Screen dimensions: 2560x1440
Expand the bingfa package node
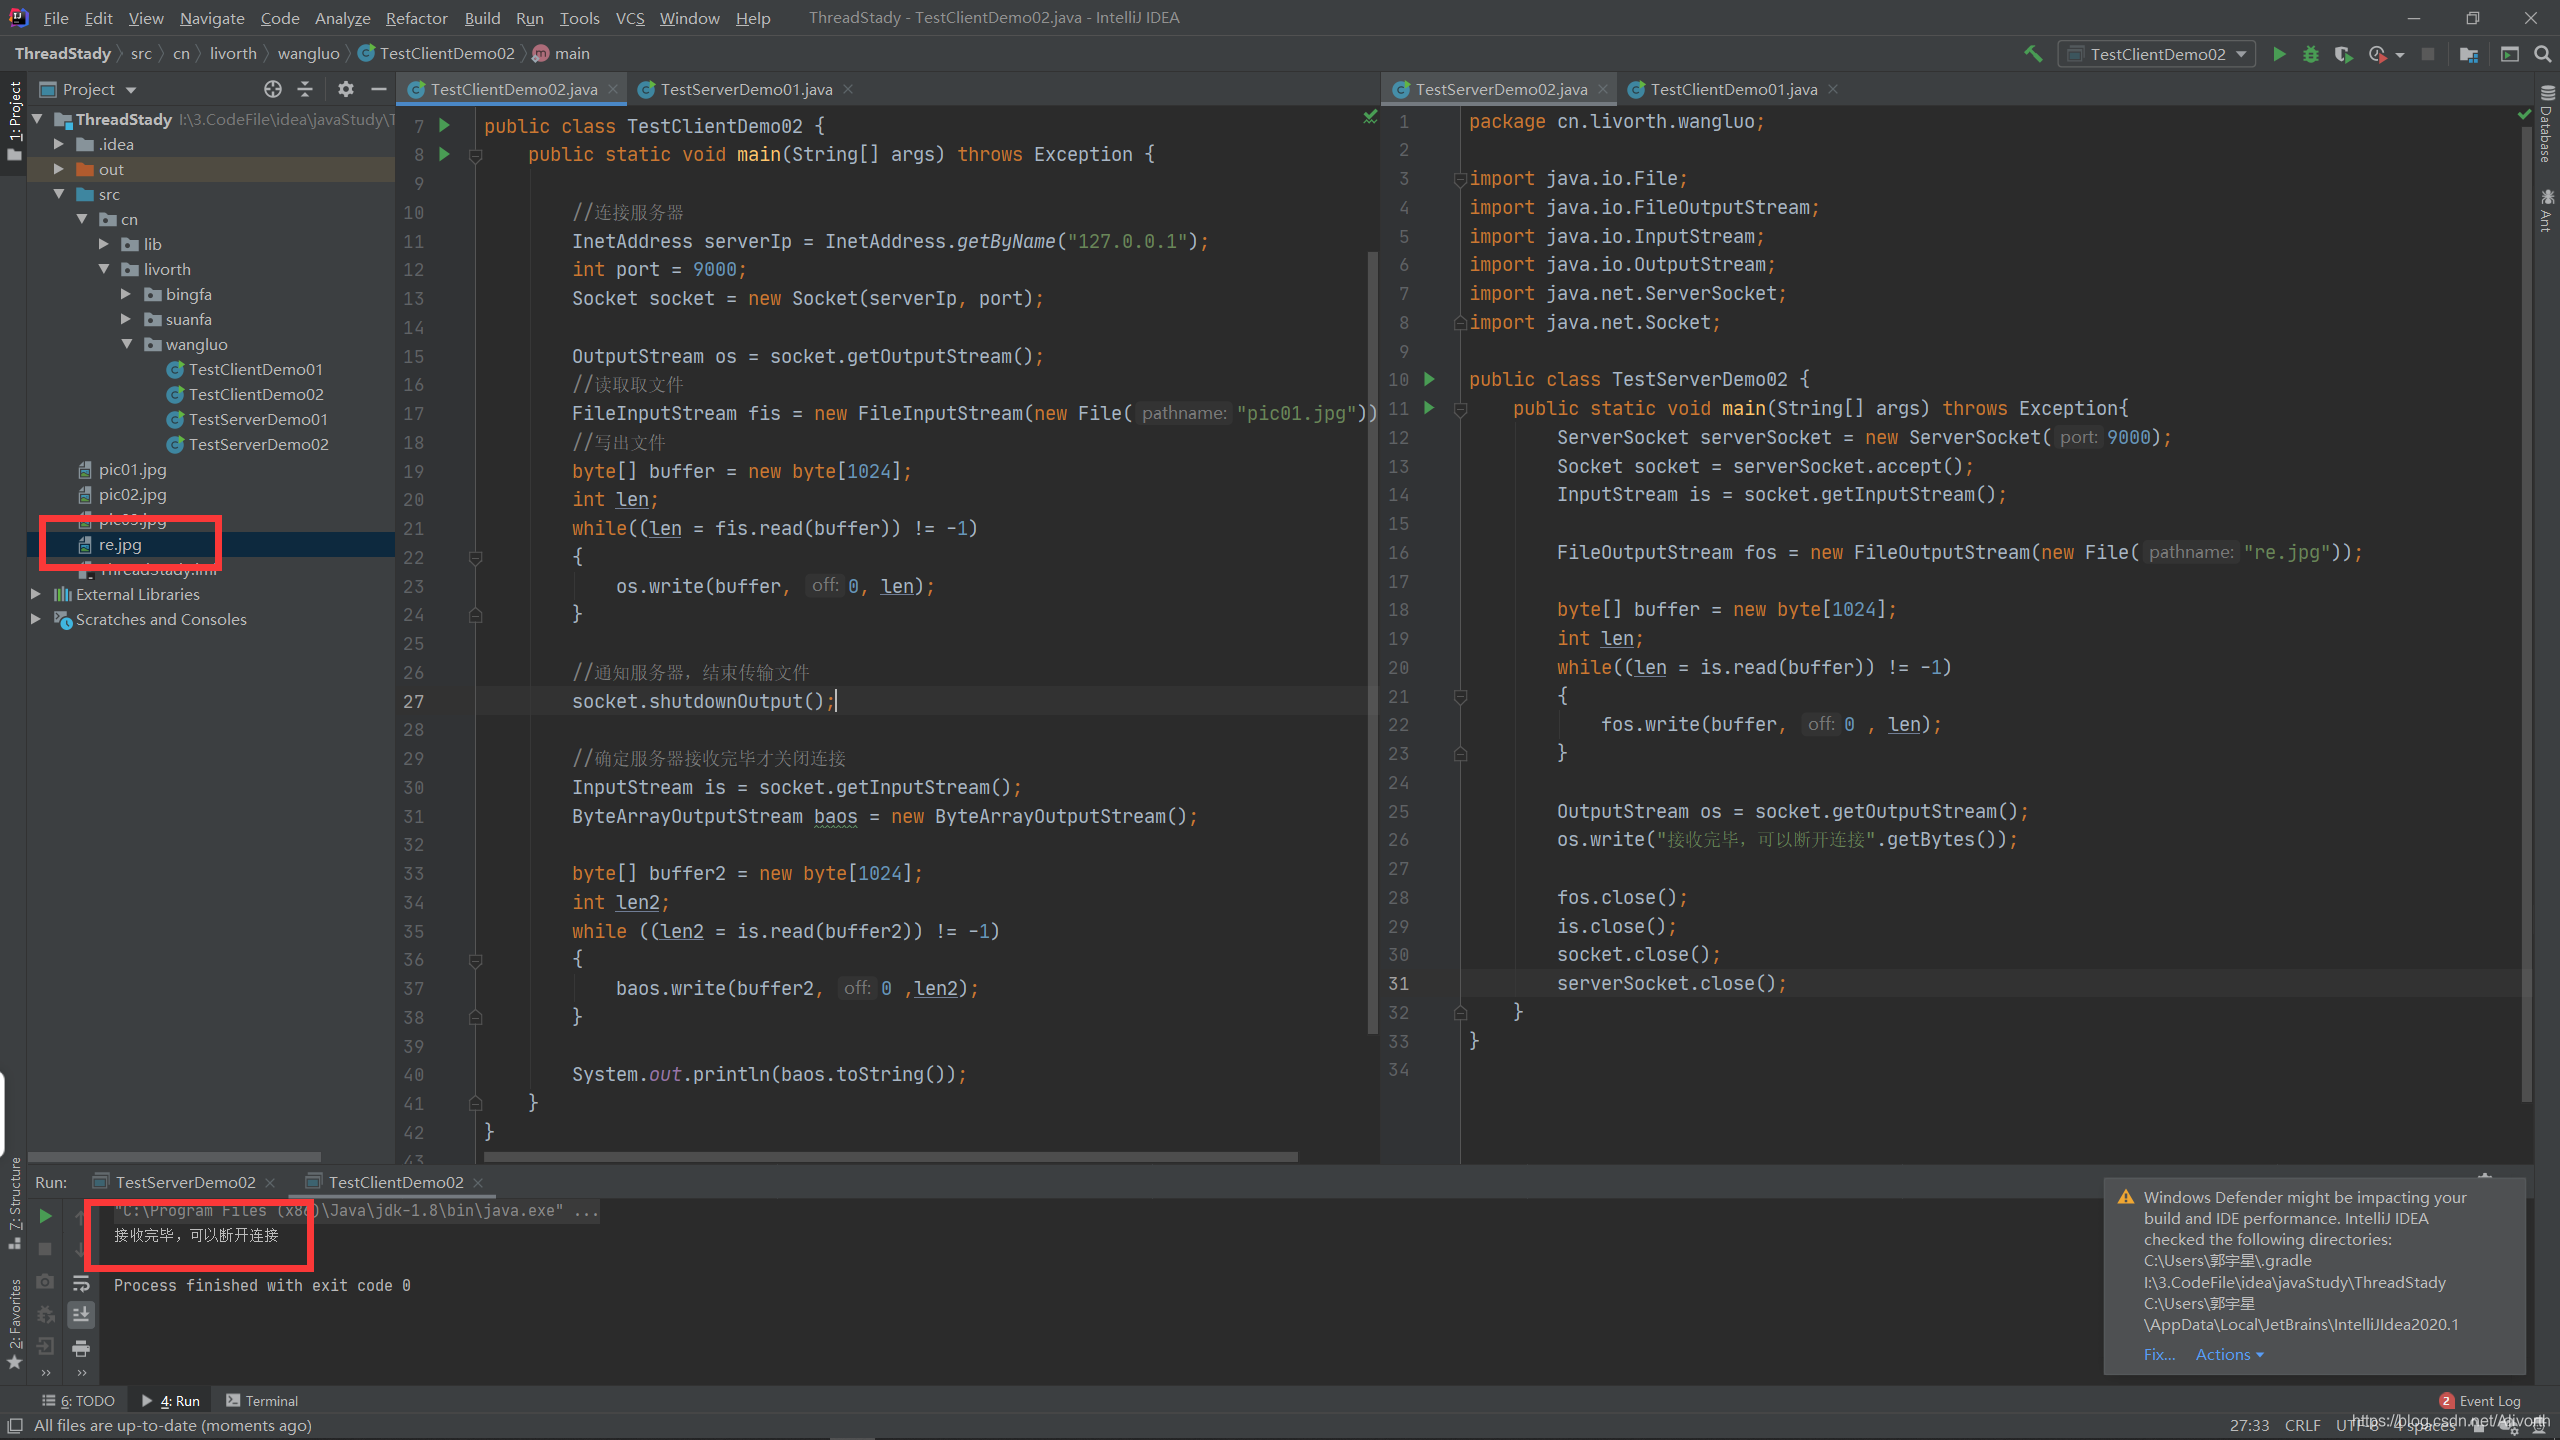pyautogui.click(x=127, y=294)
